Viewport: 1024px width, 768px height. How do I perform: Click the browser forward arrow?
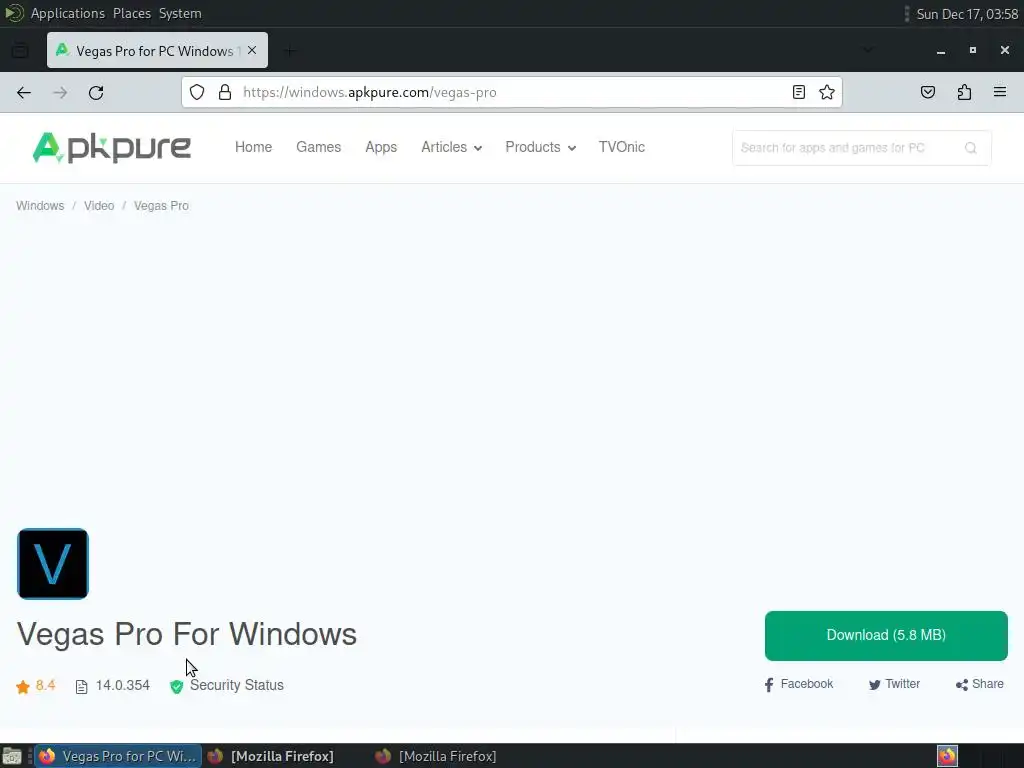[60, 93]
